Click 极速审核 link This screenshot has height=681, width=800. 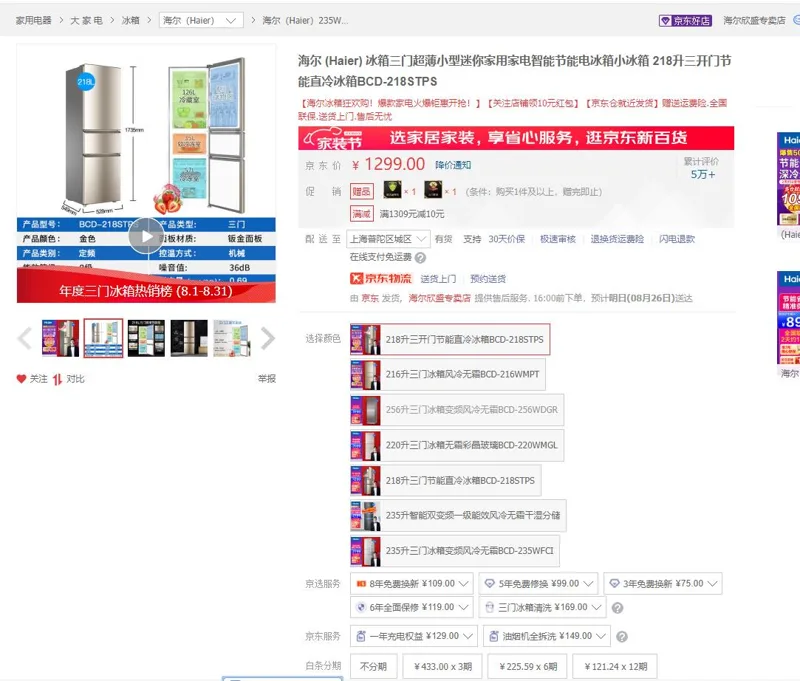point(558,239)
